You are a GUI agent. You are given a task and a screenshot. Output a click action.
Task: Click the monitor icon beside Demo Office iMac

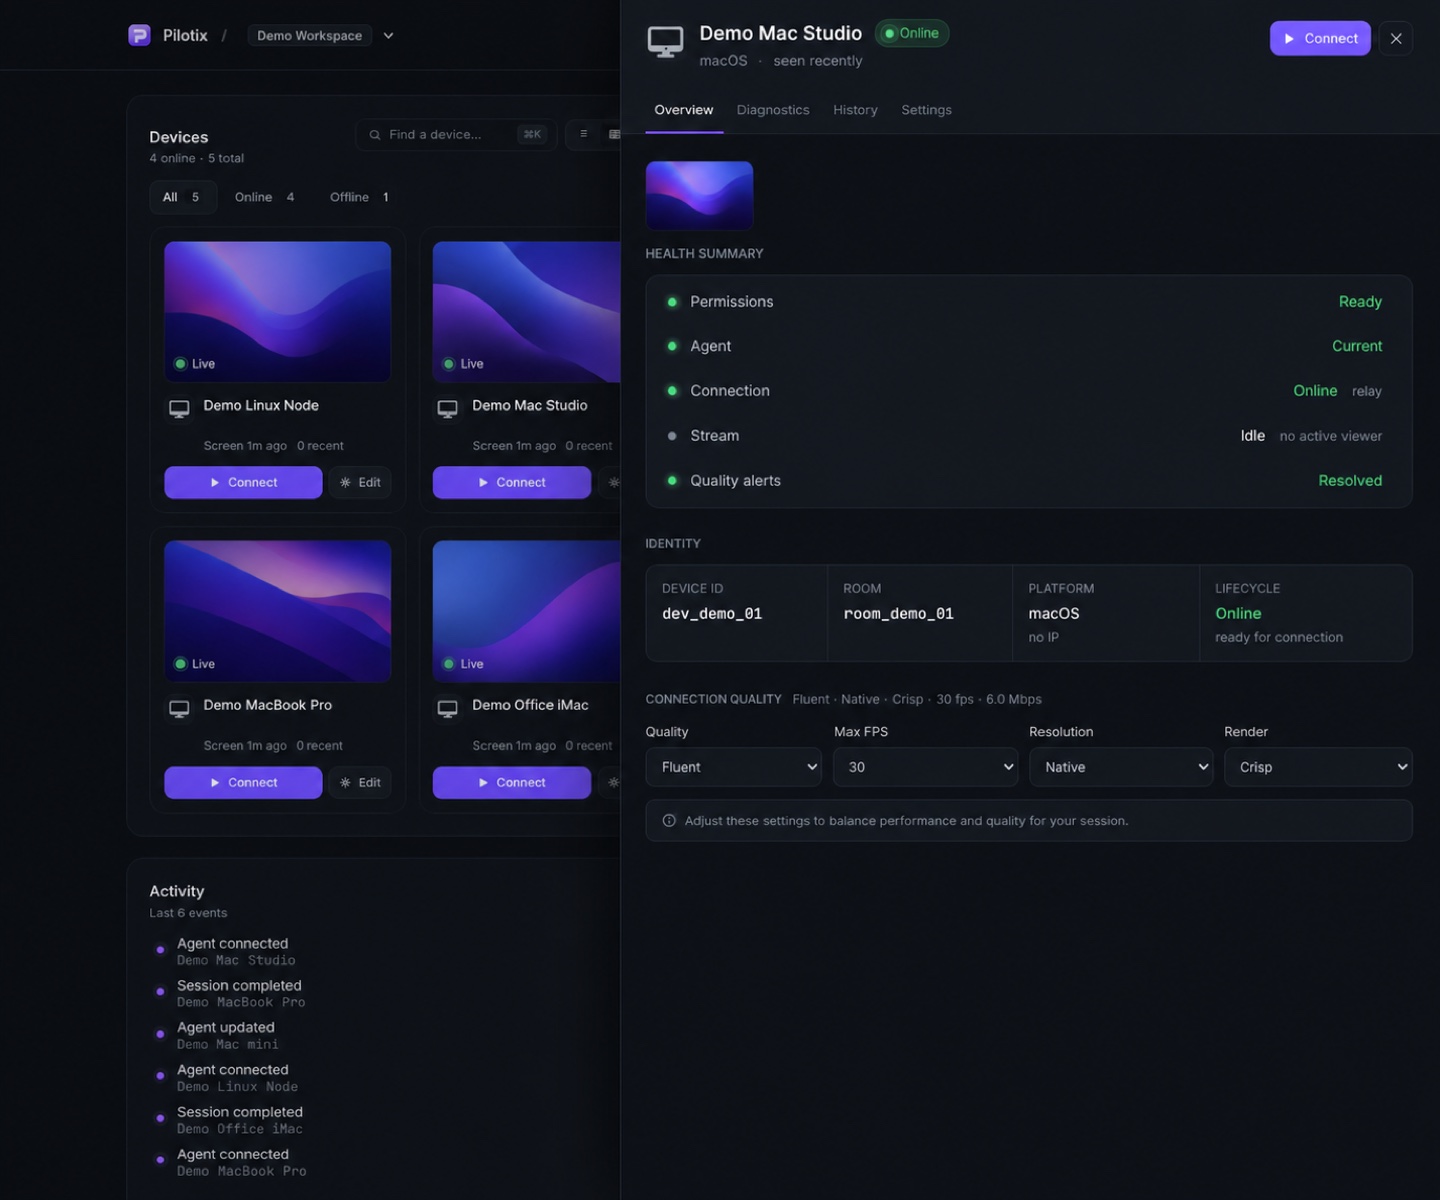(448, 708)
